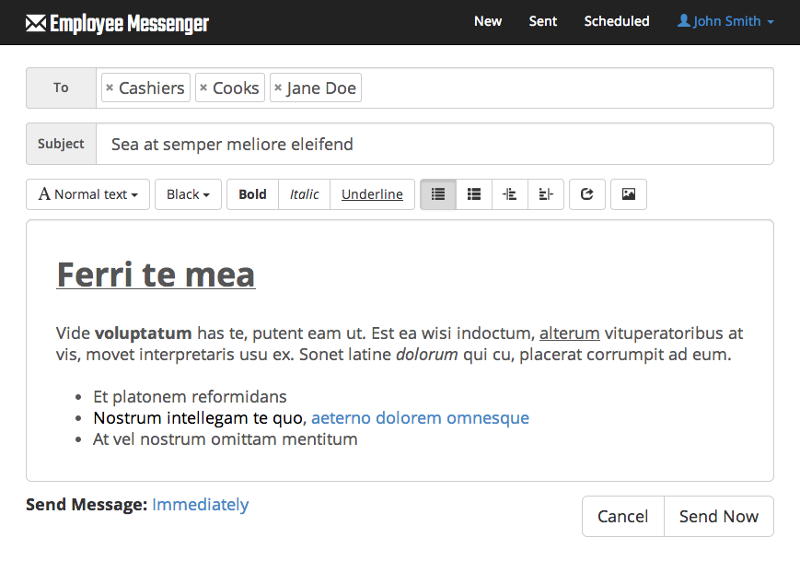Viewport: 800px width, 561px height.
Task: Click the Subject field label
Action: point(61,144)
